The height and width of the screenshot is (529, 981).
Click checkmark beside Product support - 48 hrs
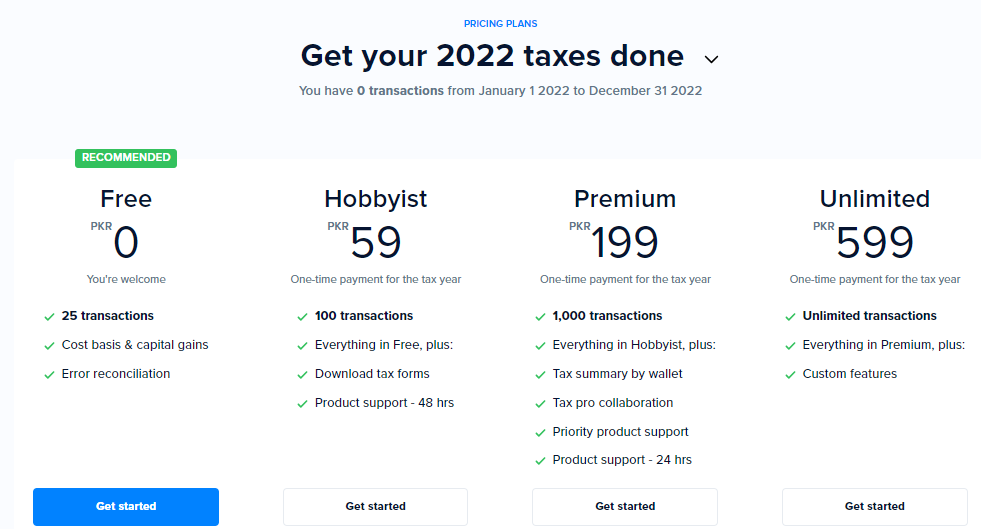302,404
